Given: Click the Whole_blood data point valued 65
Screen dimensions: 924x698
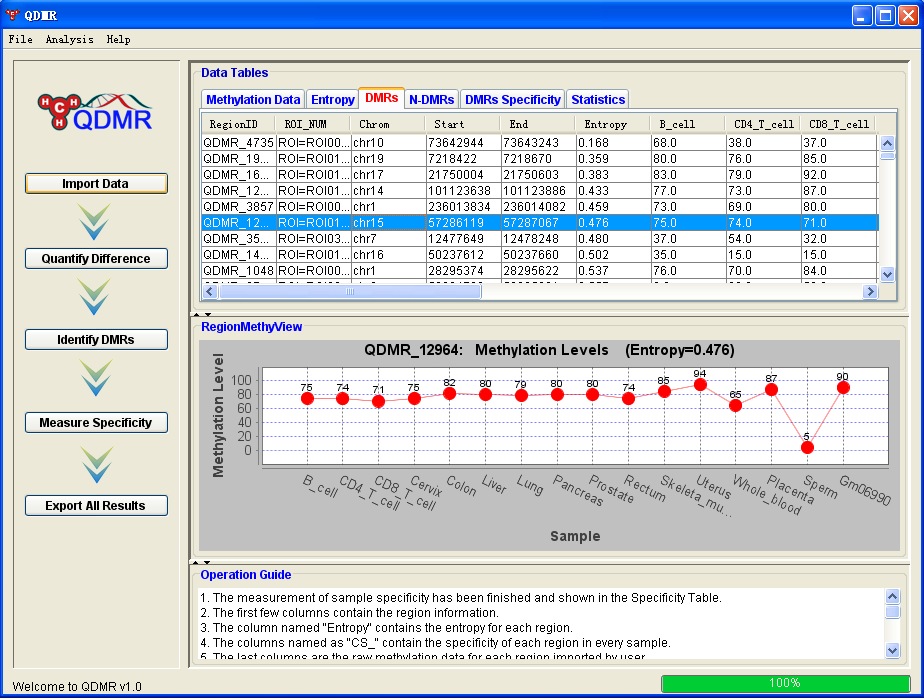Looking at the screenshot, I should (735, 406).
